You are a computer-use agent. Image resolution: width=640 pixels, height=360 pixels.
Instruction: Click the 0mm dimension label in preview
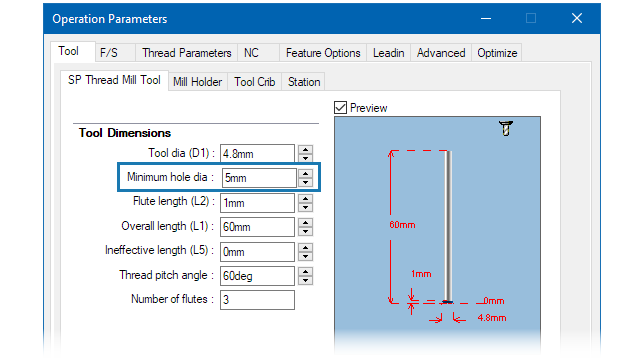pos(494,301)
